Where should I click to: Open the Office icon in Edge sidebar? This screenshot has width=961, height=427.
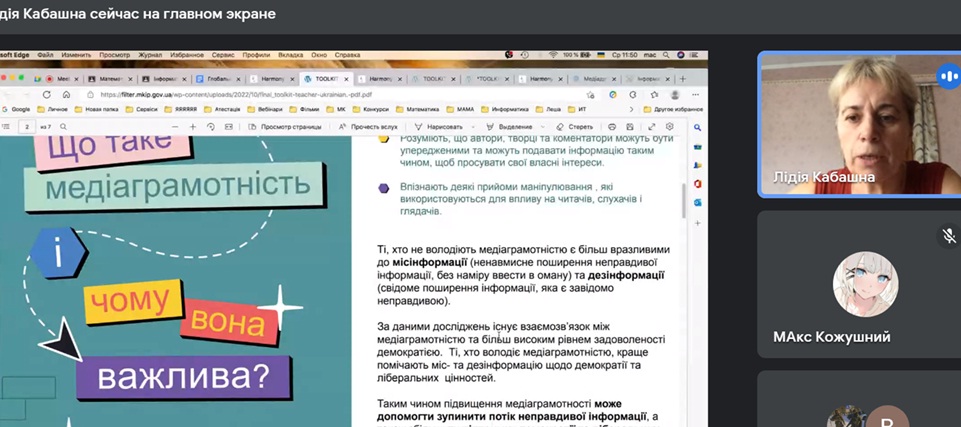[697, 184]
